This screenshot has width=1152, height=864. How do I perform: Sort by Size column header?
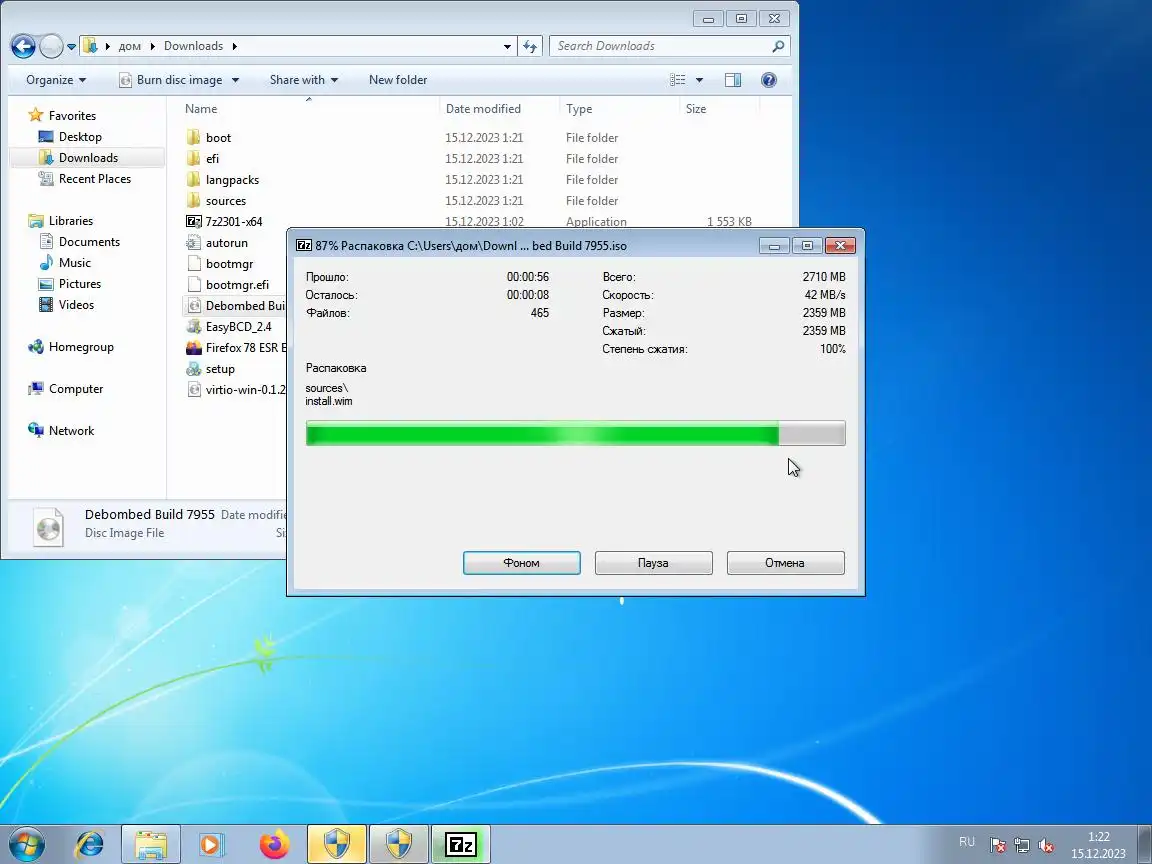696,109
